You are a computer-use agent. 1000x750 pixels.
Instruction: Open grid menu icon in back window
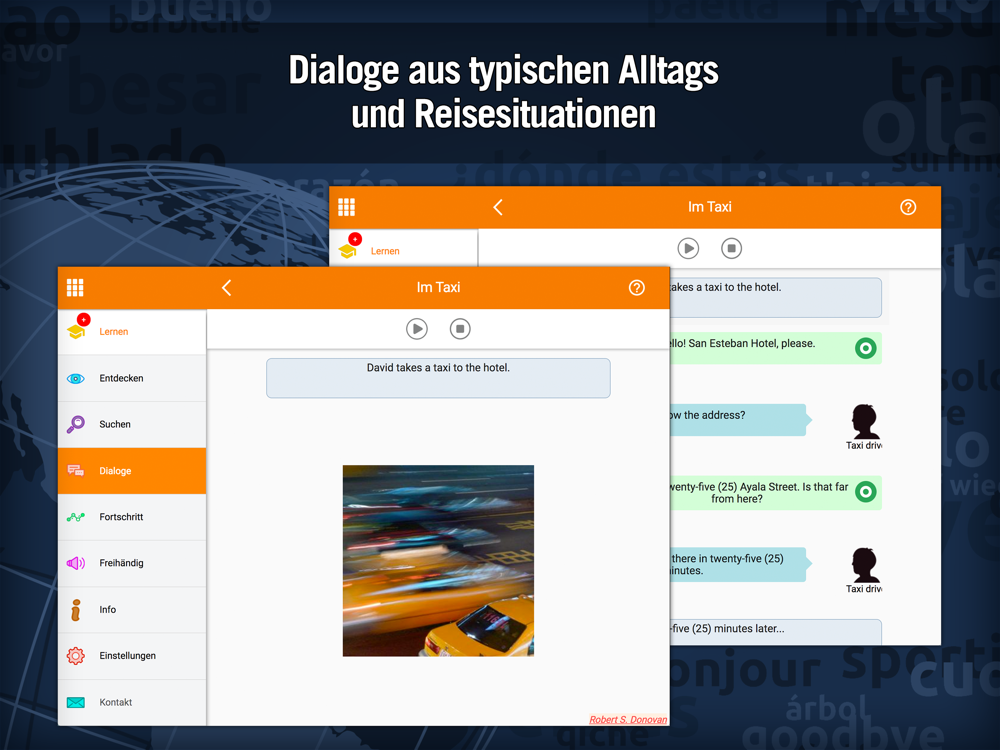click(346, 207)
